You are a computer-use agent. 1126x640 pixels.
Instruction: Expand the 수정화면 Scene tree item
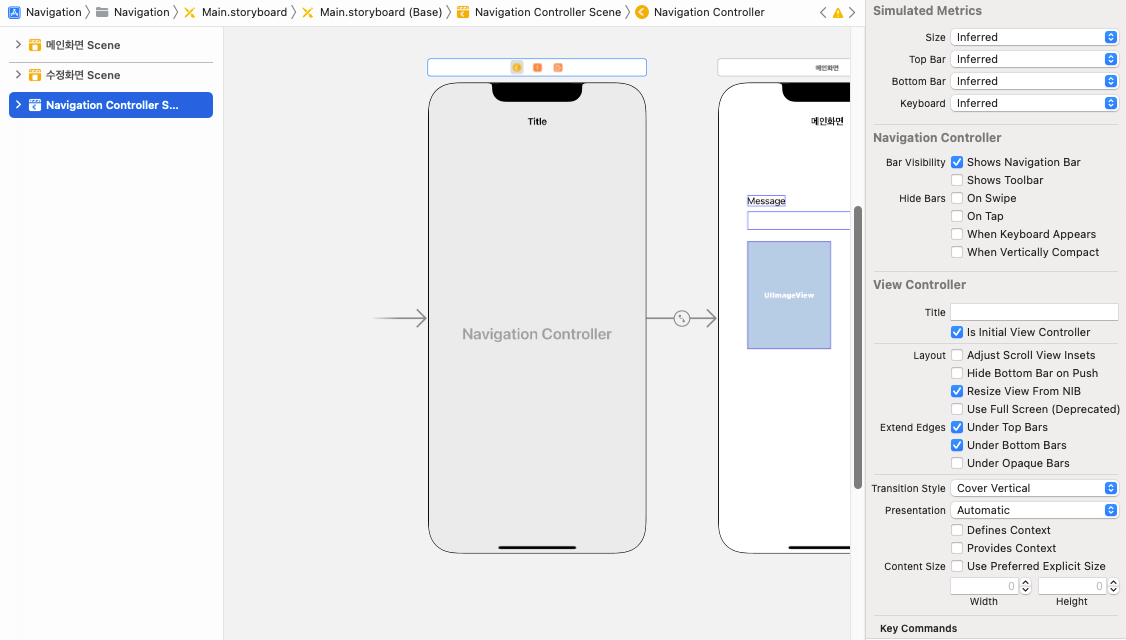pyautogui.click(x=18, y=75)
